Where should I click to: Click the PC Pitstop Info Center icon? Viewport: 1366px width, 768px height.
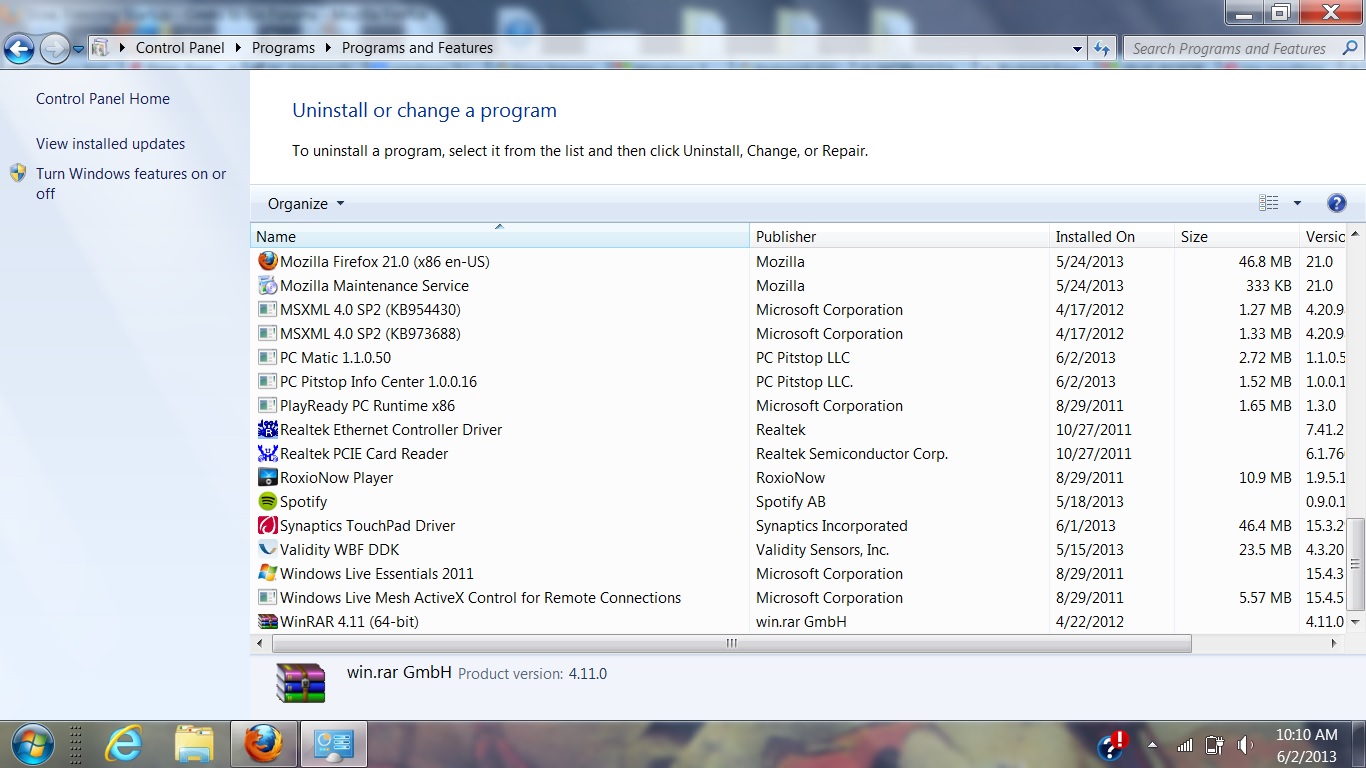click(267, 381)
